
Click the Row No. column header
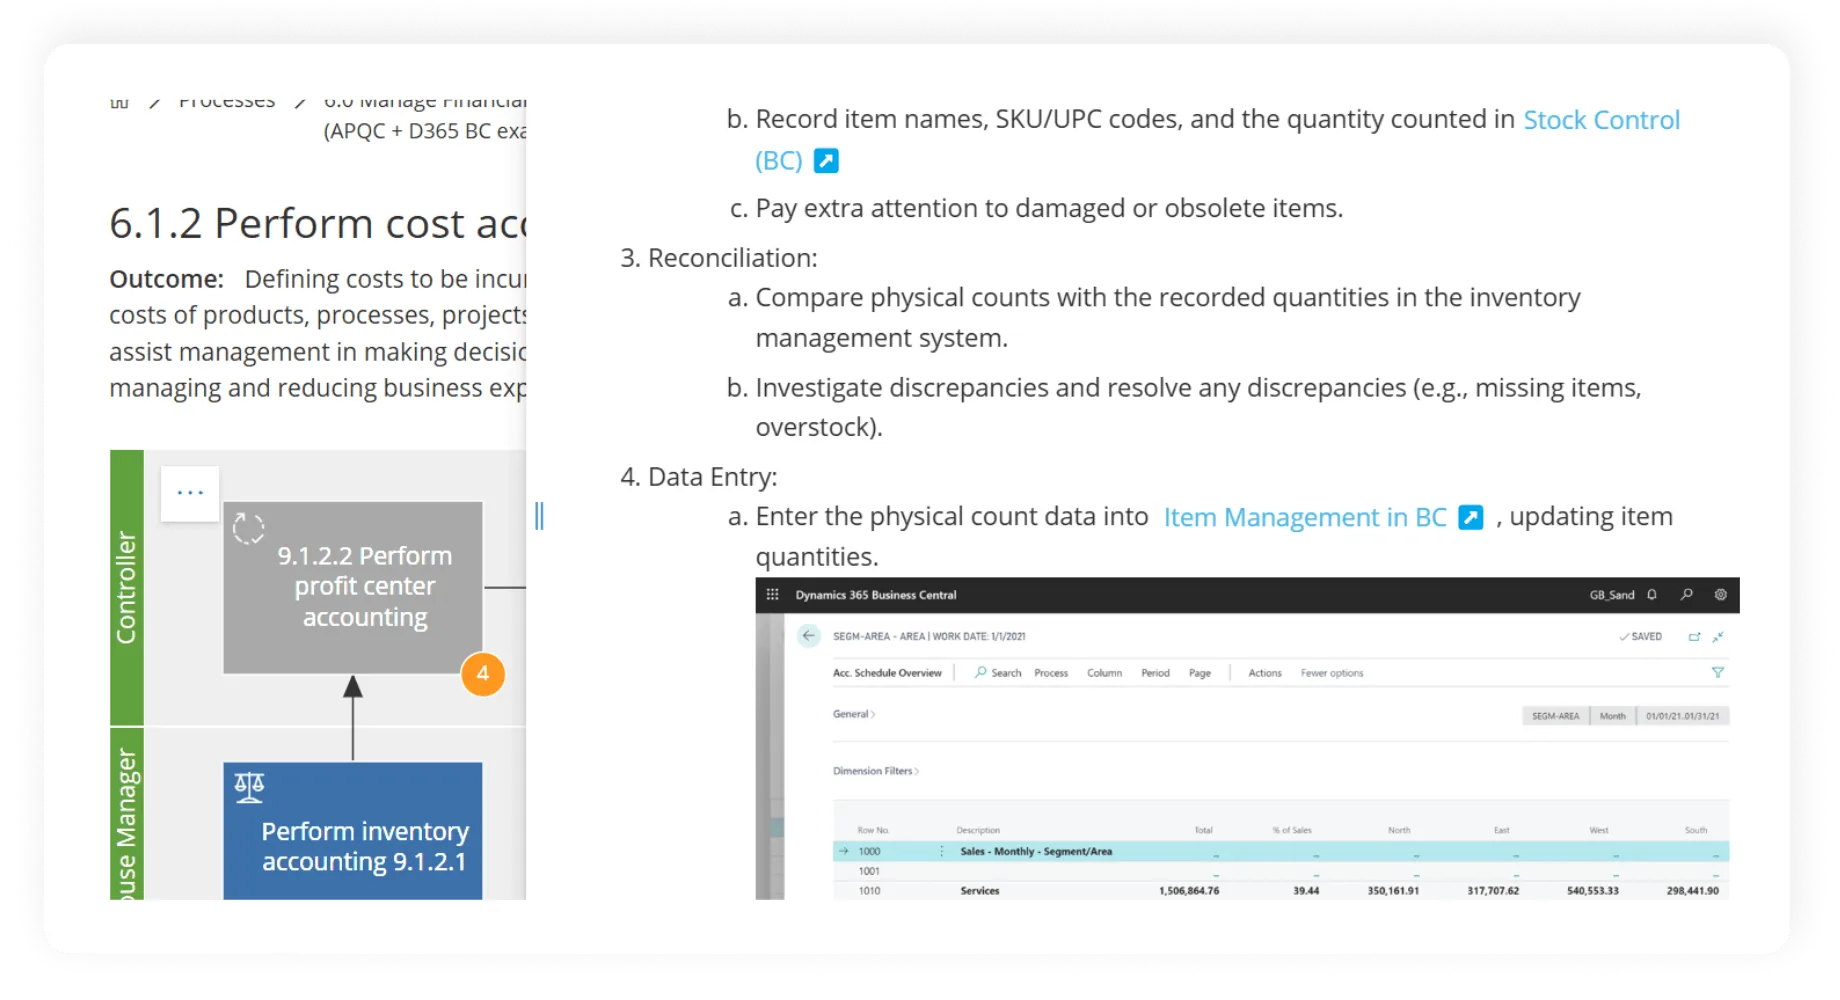coord(873,830)
